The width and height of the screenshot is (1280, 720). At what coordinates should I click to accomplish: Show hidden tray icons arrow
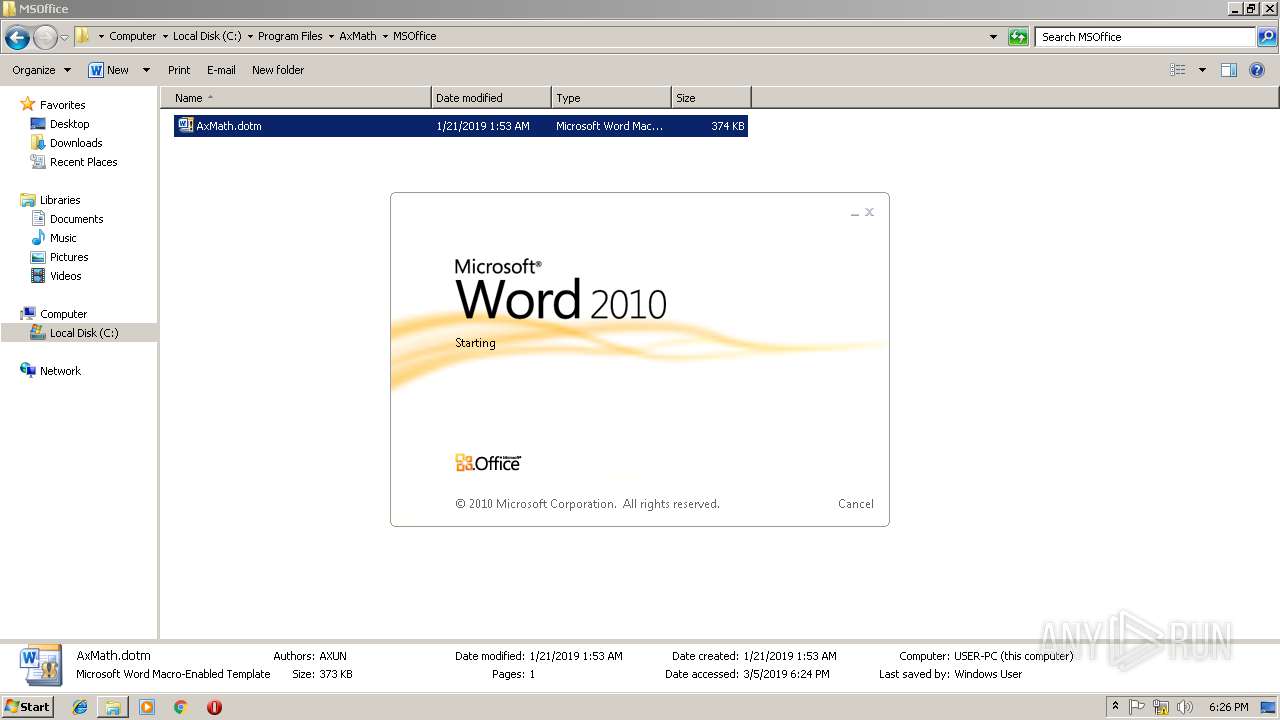pyautogui.click(x=1116, y=707)
